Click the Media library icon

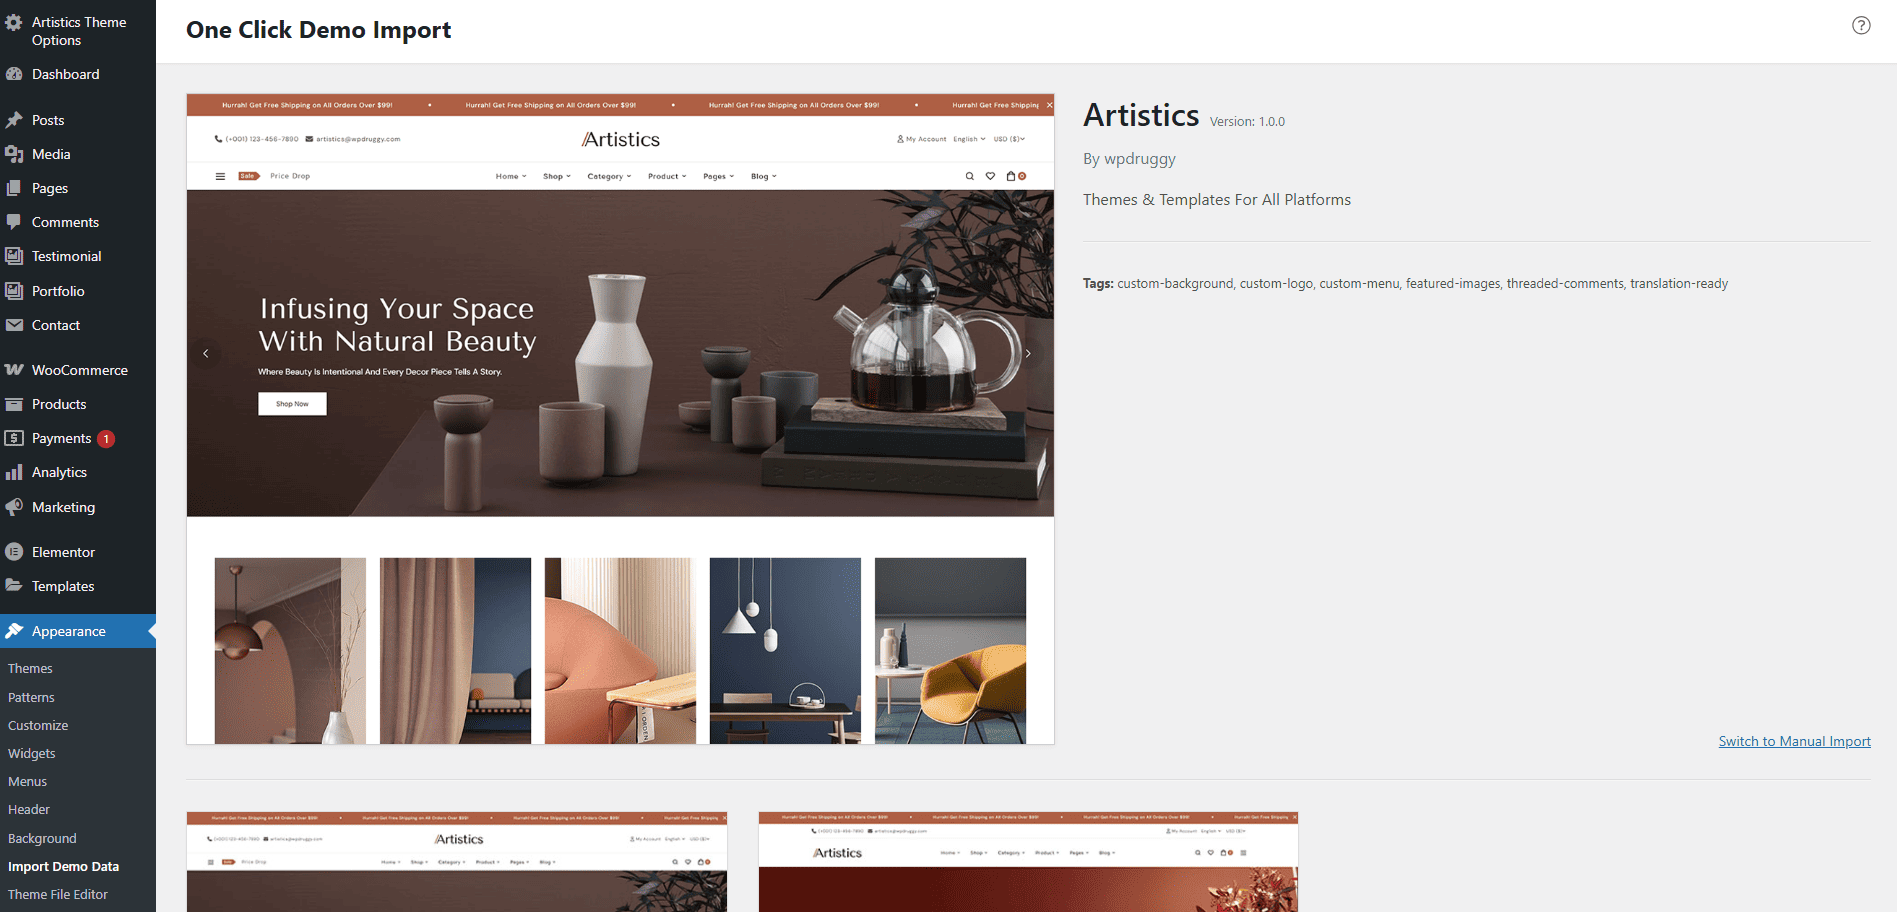coord(14,154)
